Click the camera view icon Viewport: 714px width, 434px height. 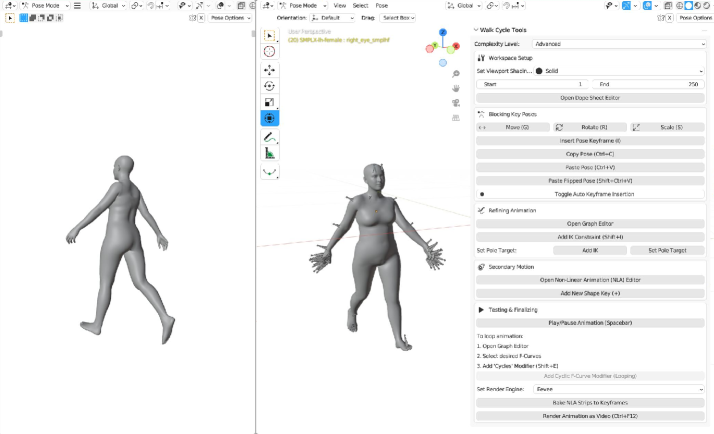pos(455,102)
